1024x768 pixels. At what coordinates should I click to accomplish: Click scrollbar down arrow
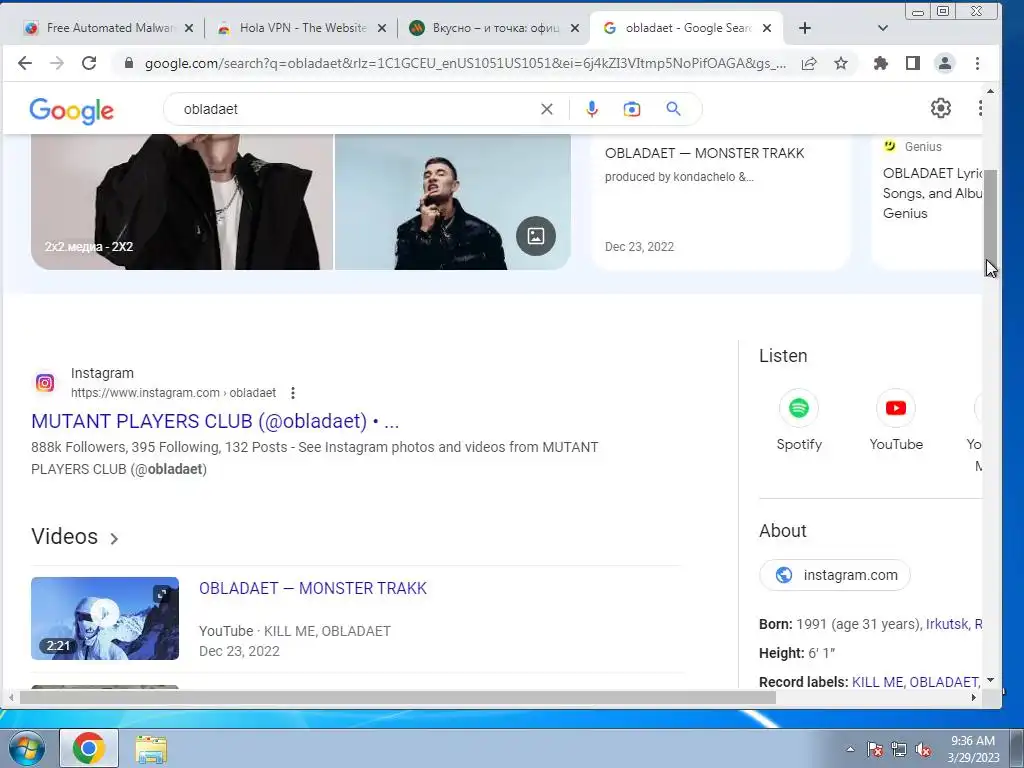point(991,680)
